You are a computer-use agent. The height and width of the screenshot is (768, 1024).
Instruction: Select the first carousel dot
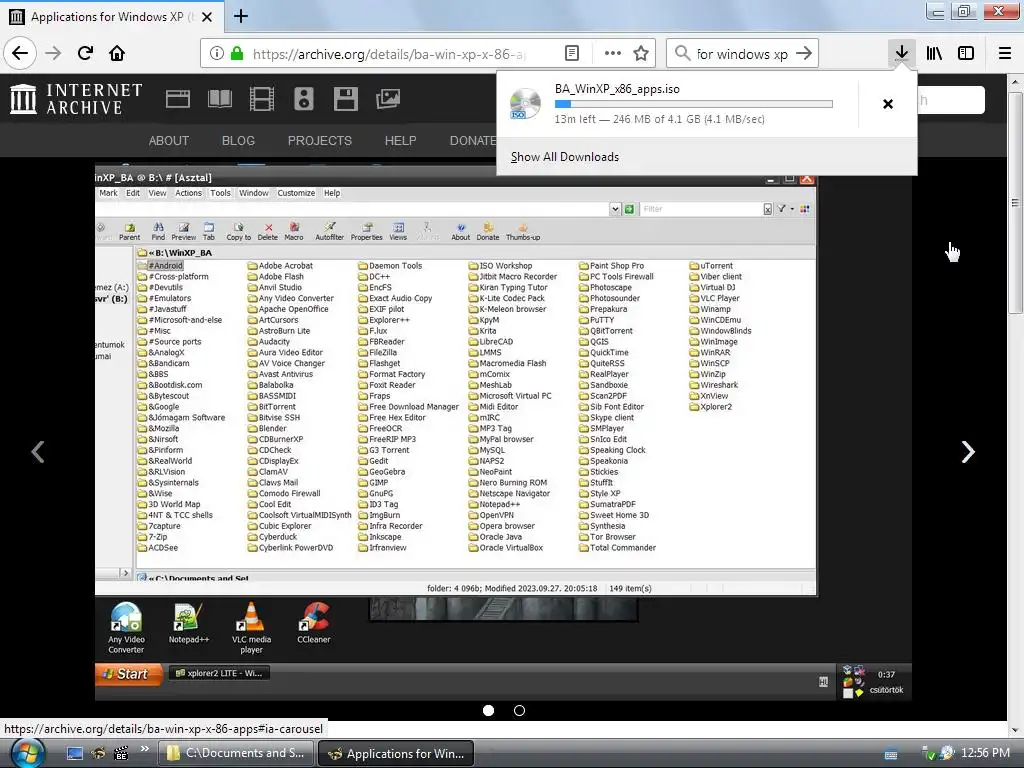click(x=488, y=711)
